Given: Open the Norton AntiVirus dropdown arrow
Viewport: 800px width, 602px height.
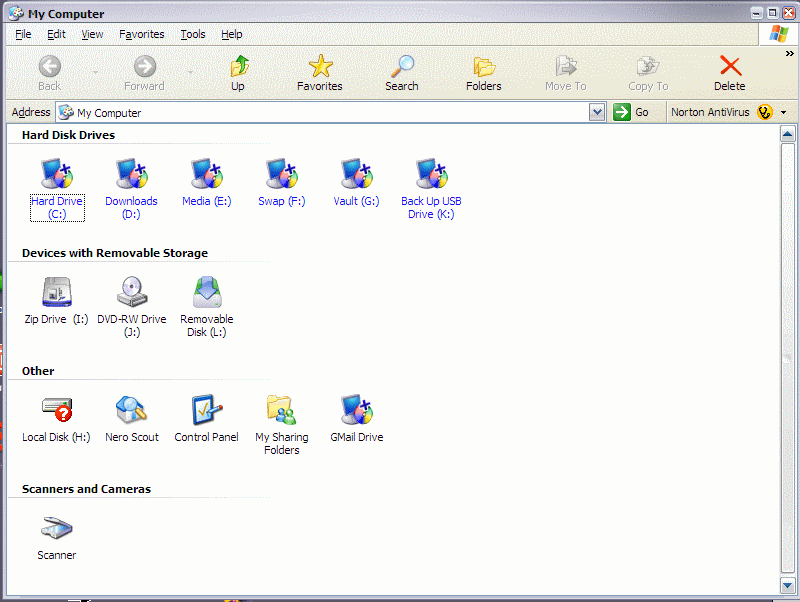Looking at the screenshot, I should (x=784, y=112).
